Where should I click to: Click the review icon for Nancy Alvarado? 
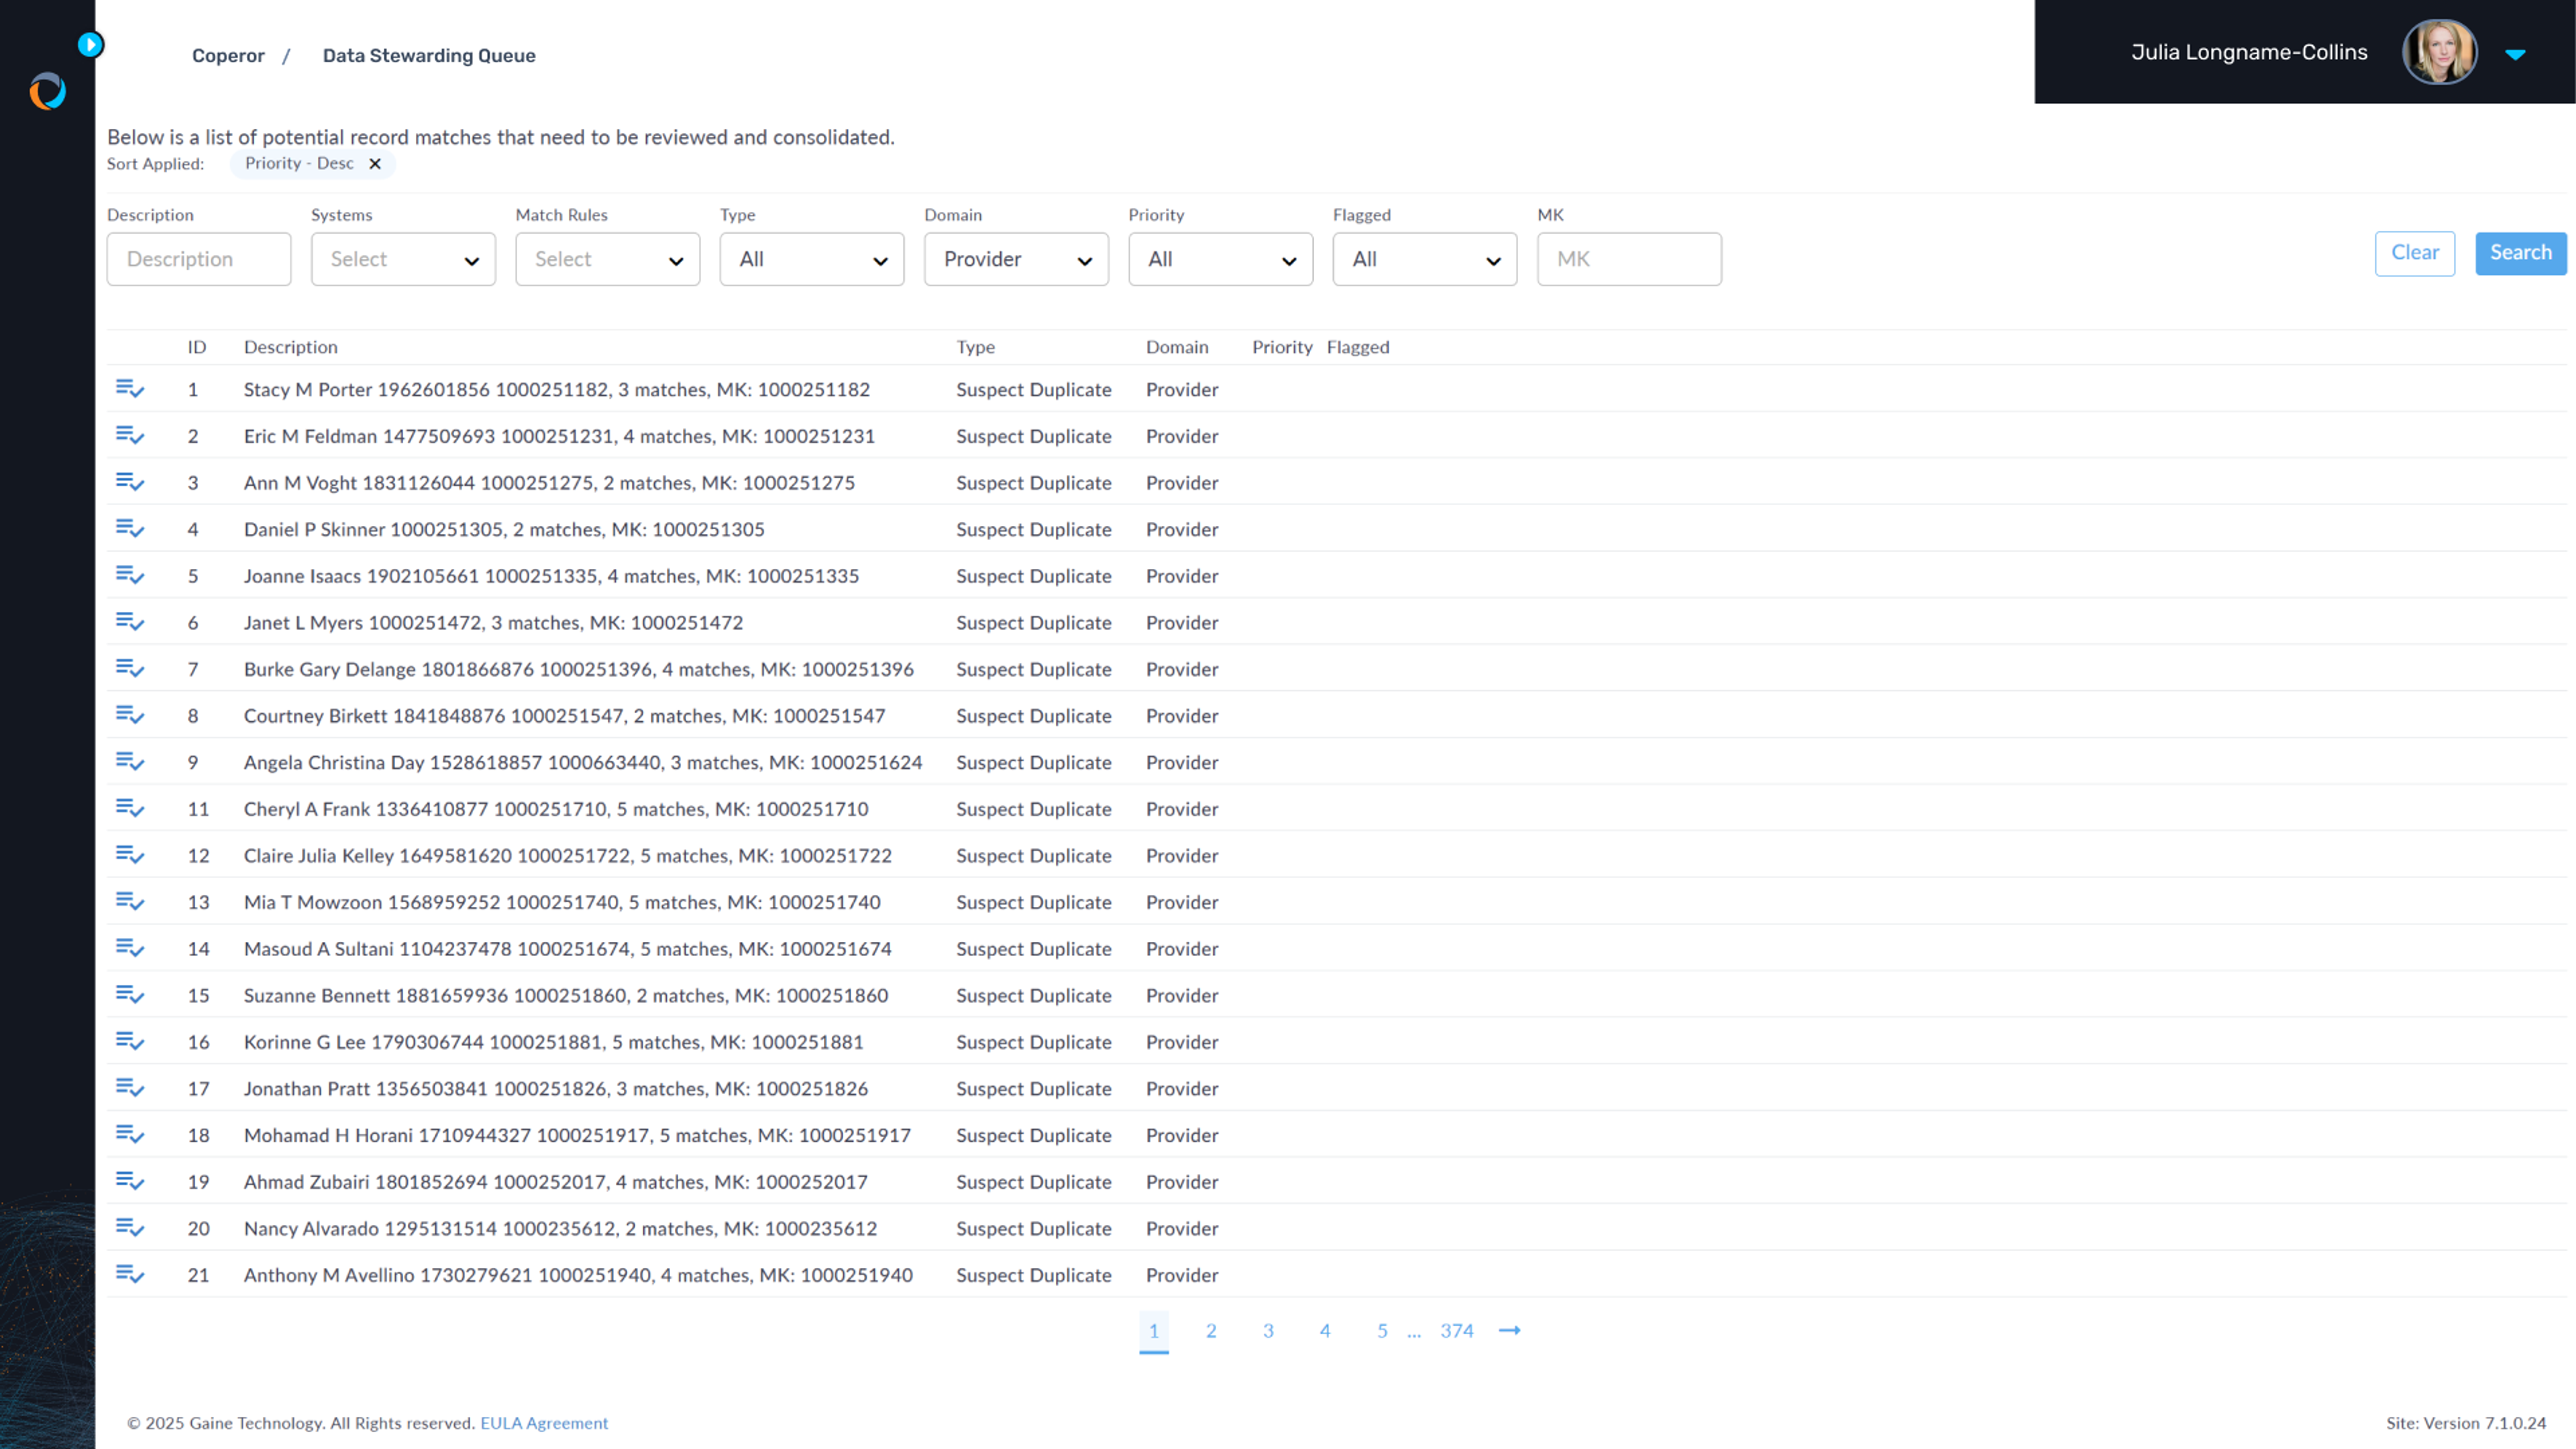point(129,1228)
